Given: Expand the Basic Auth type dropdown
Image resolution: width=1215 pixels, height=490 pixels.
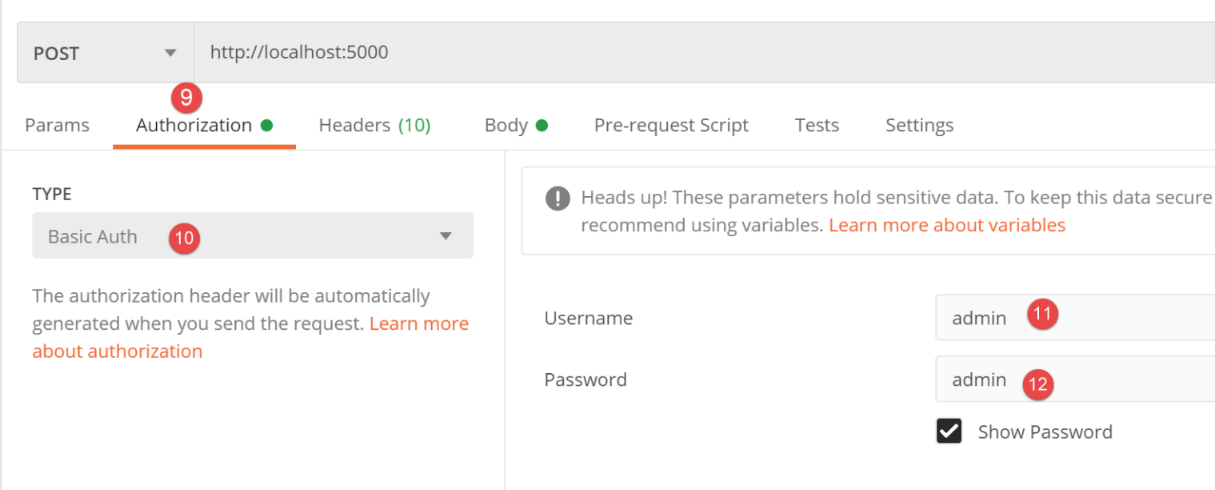Looking at the screenshot, I should pos(252,237).
